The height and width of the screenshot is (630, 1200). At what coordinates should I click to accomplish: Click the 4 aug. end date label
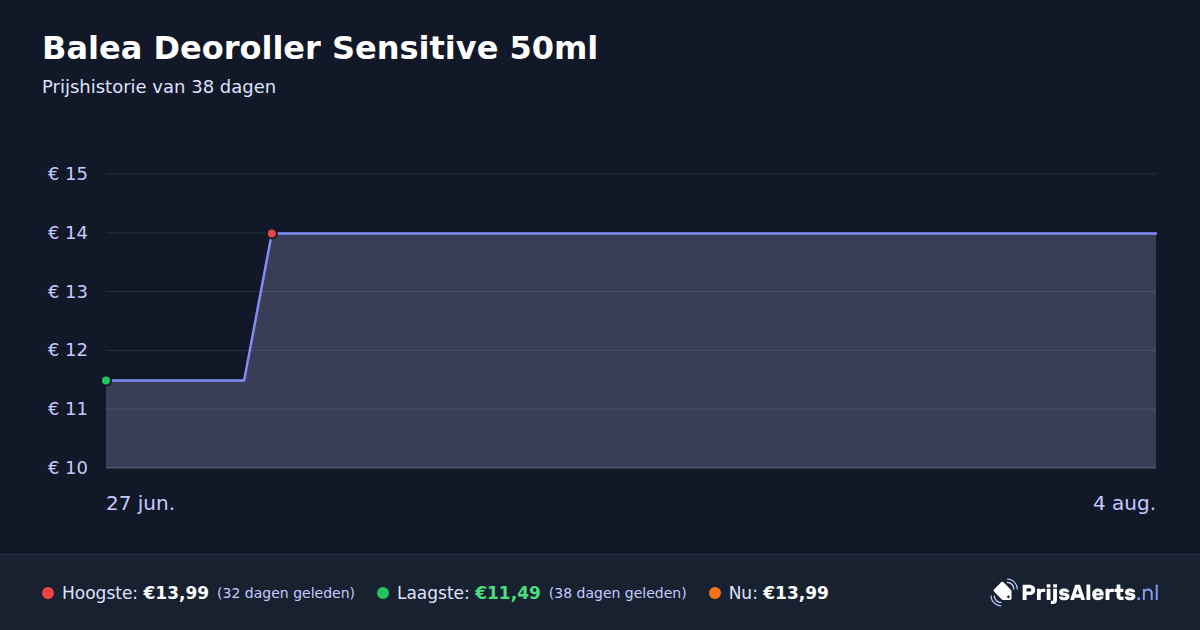[x=1124, y=503]
